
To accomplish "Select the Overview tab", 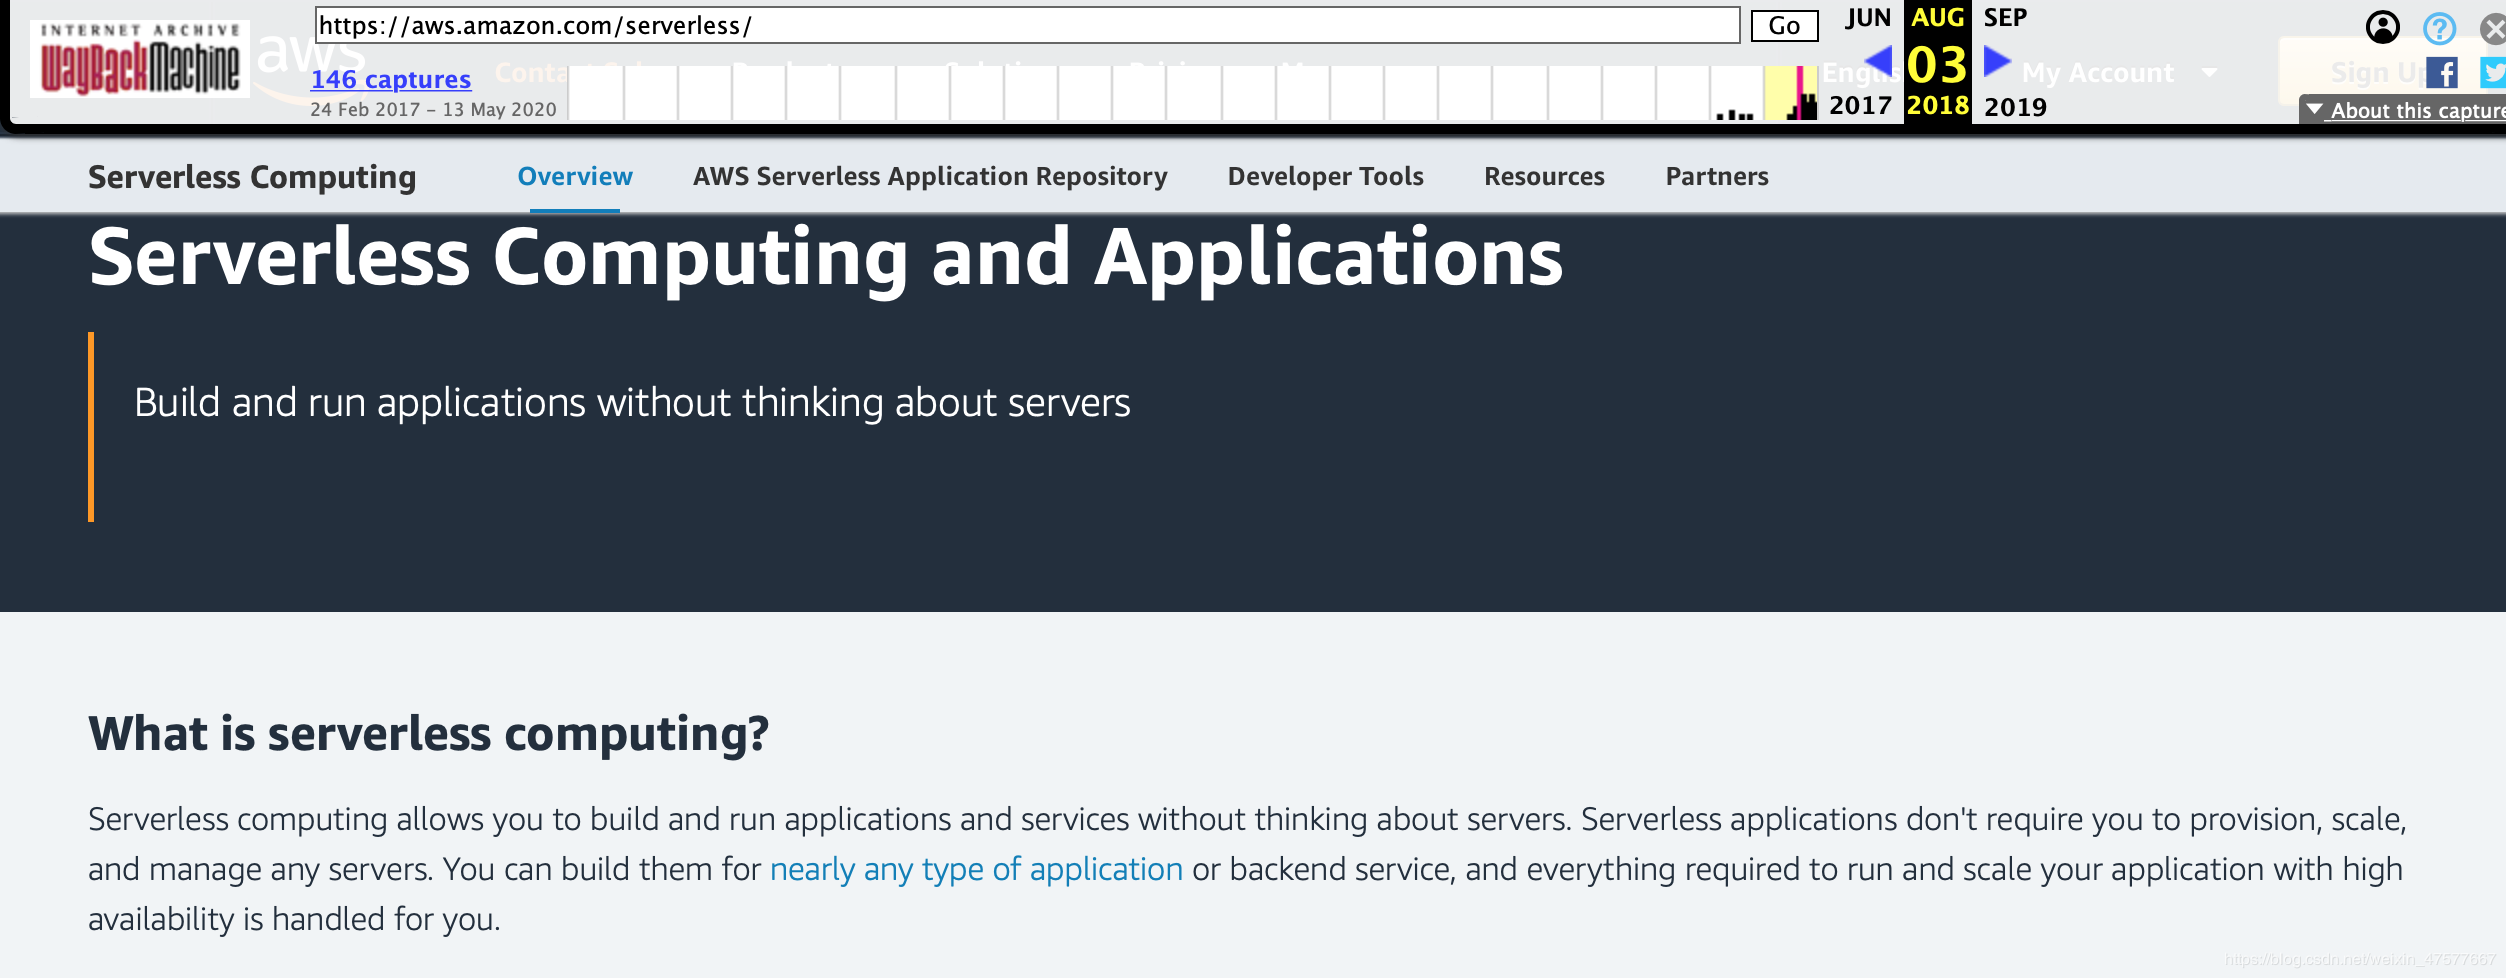I will (575, 176).
